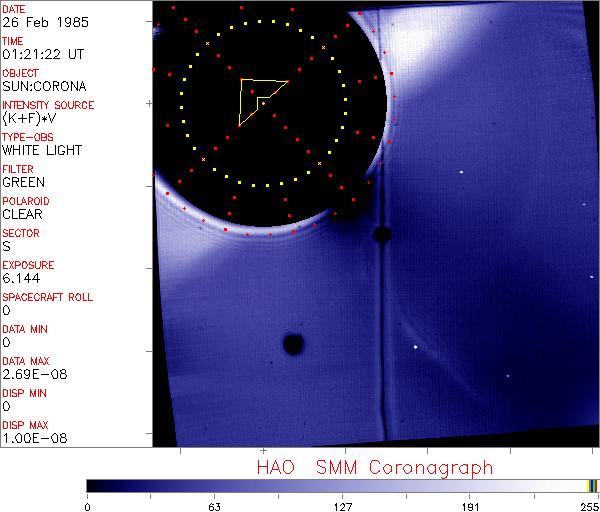Screen dimensions: 600x512
Task: Click the SPACECRAFT ROLL label
Action: (47, 297)
